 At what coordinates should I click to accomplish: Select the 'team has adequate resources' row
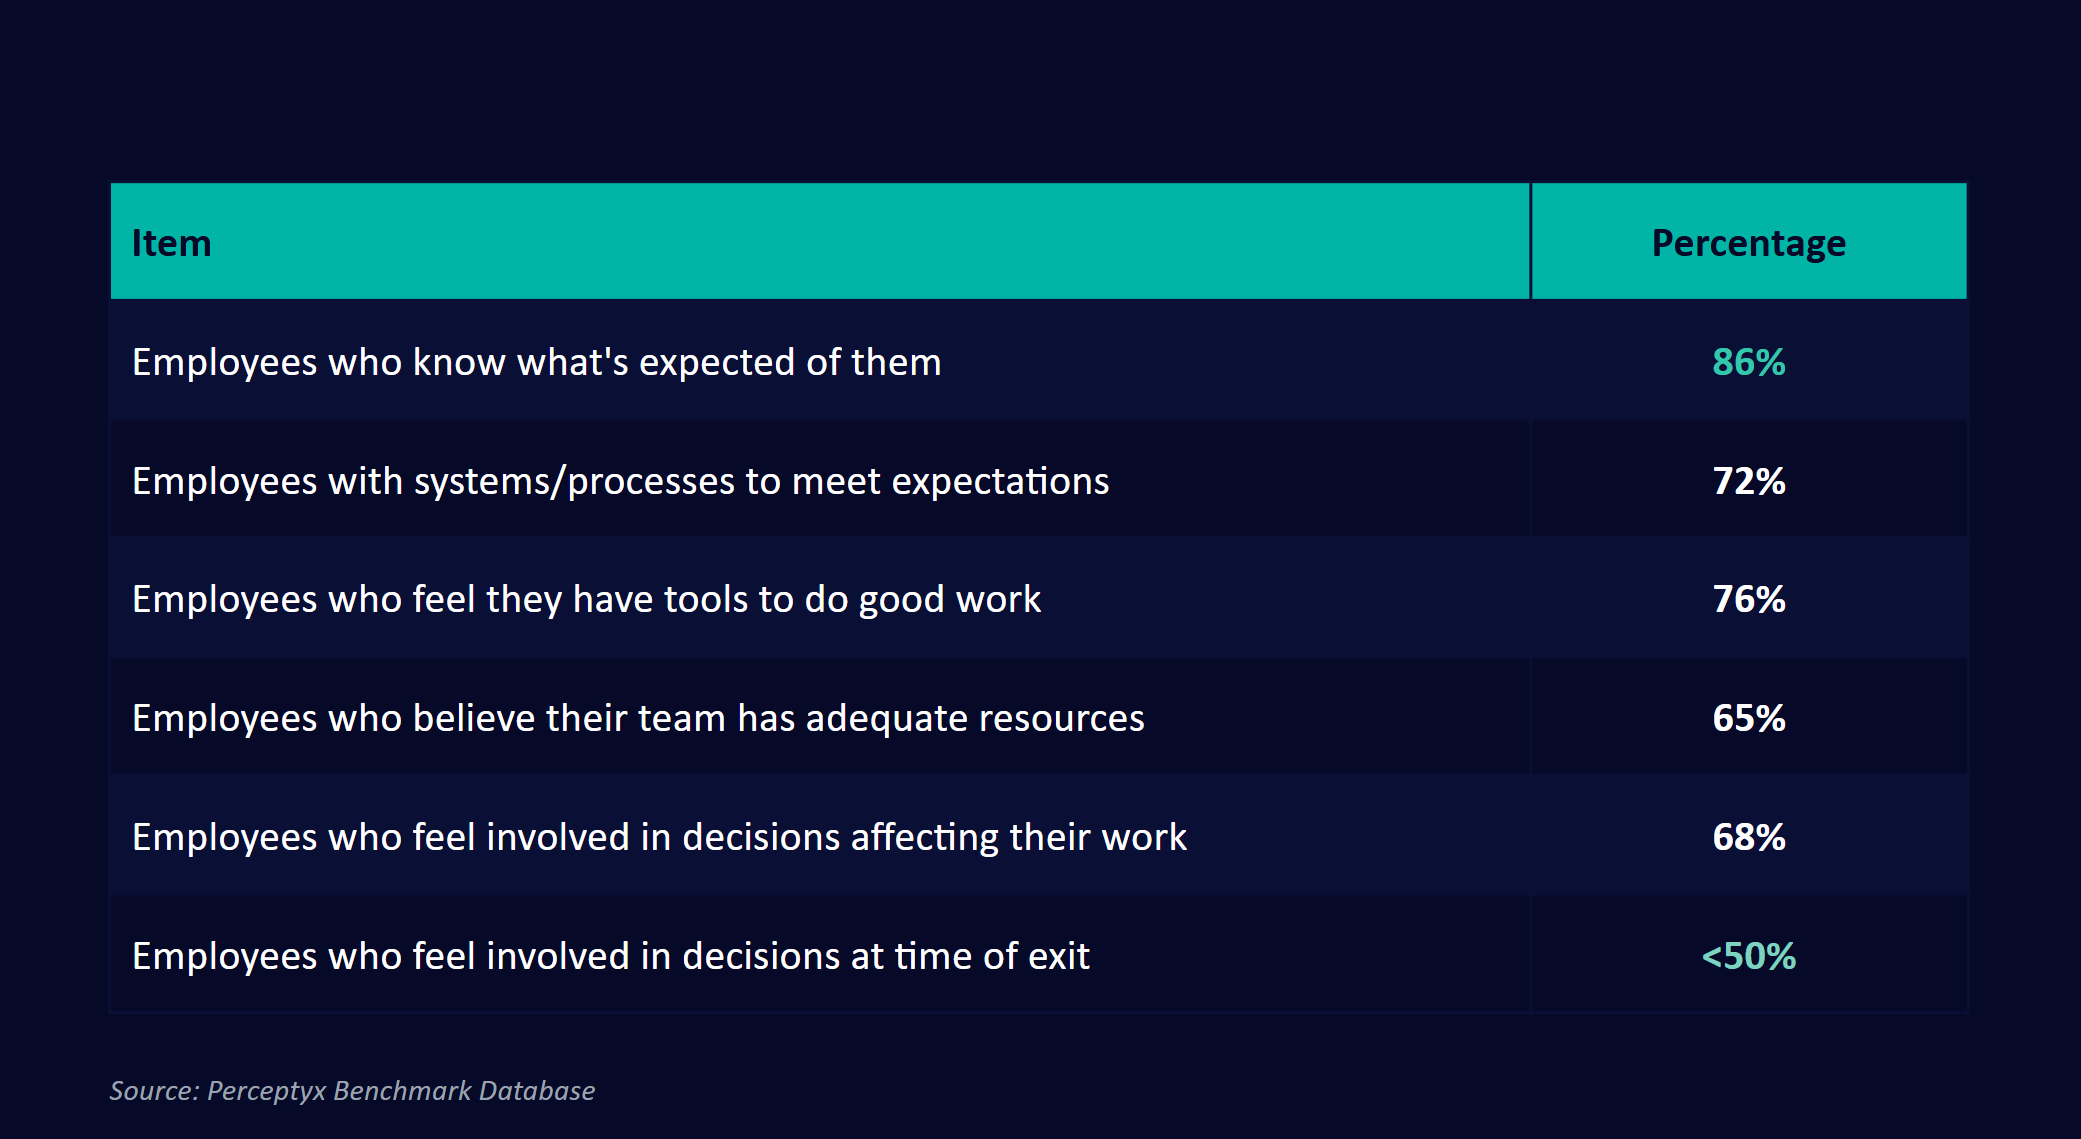(x=638, y=718)
